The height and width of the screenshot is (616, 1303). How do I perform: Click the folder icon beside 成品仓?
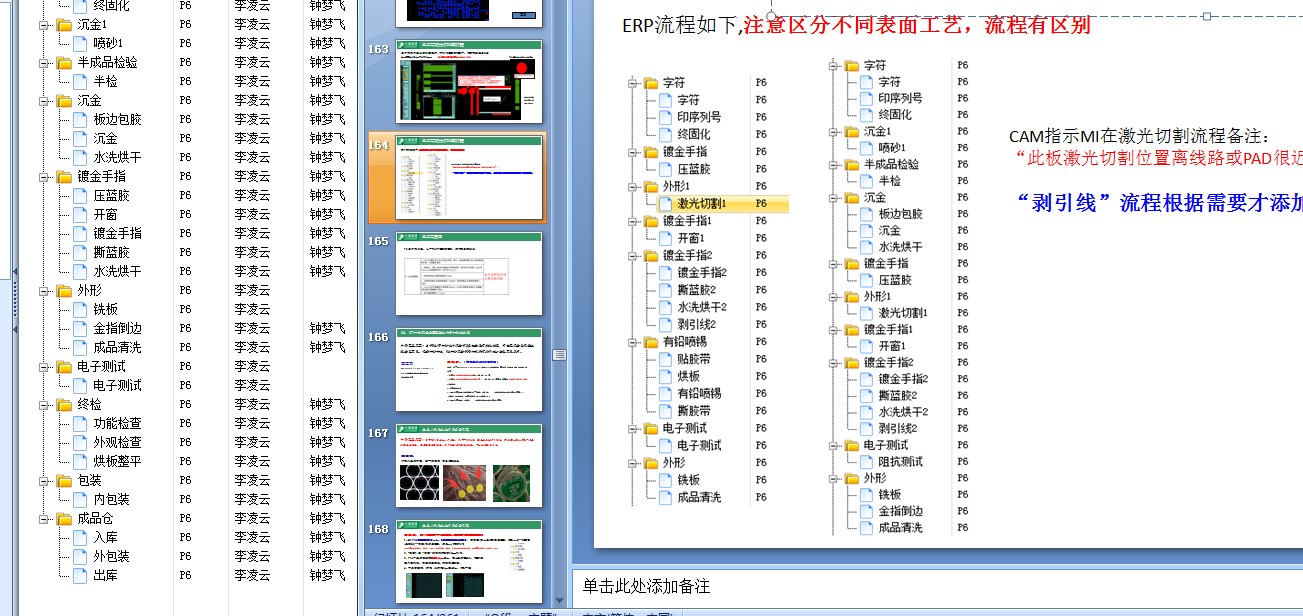click(65, 519)
